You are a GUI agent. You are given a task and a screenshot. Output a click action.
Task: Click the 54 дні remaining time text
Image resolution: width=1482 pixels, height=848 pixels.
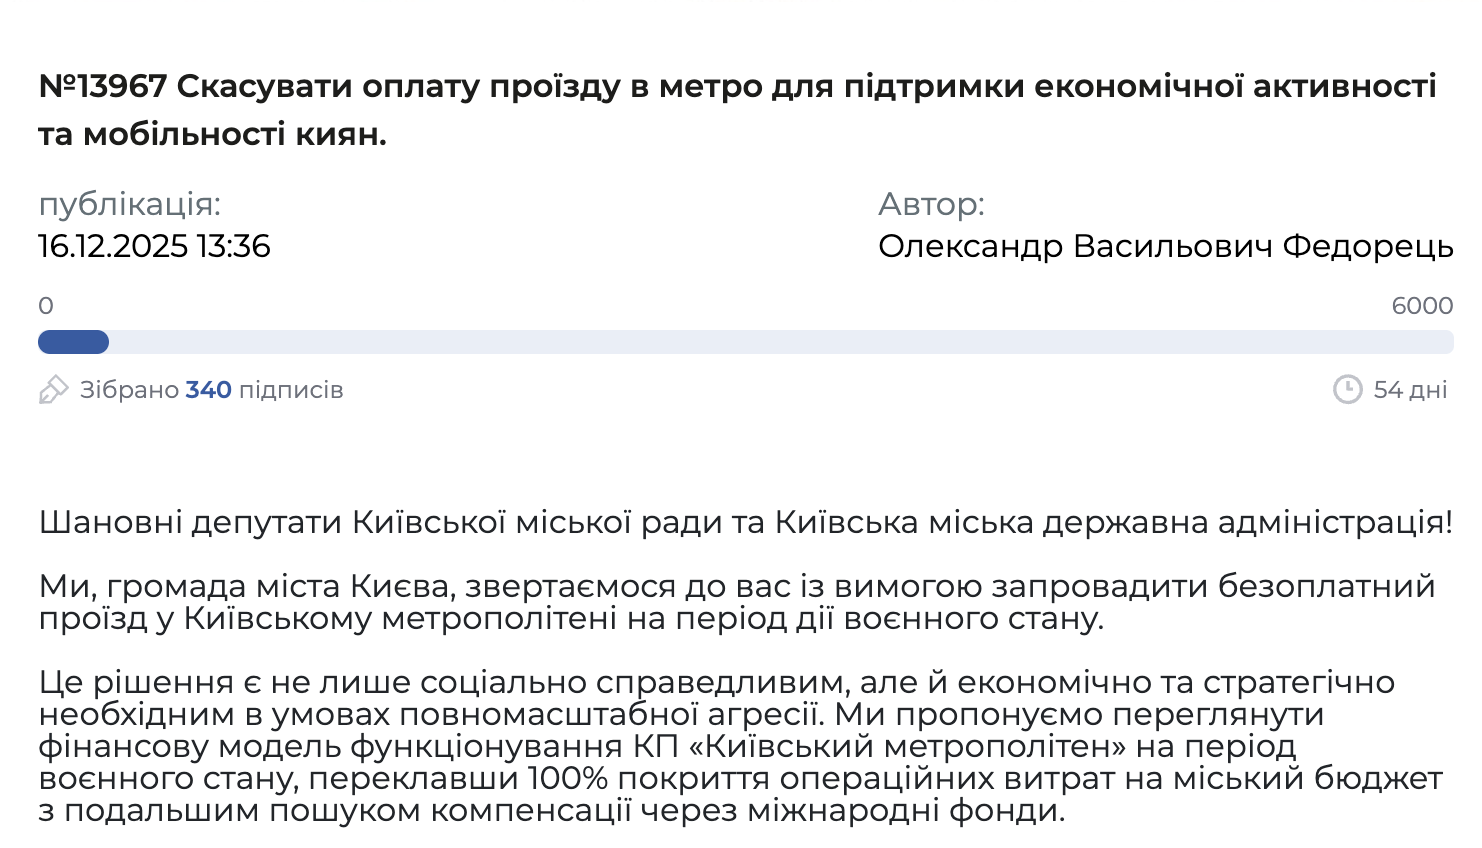click(1410, 390)
